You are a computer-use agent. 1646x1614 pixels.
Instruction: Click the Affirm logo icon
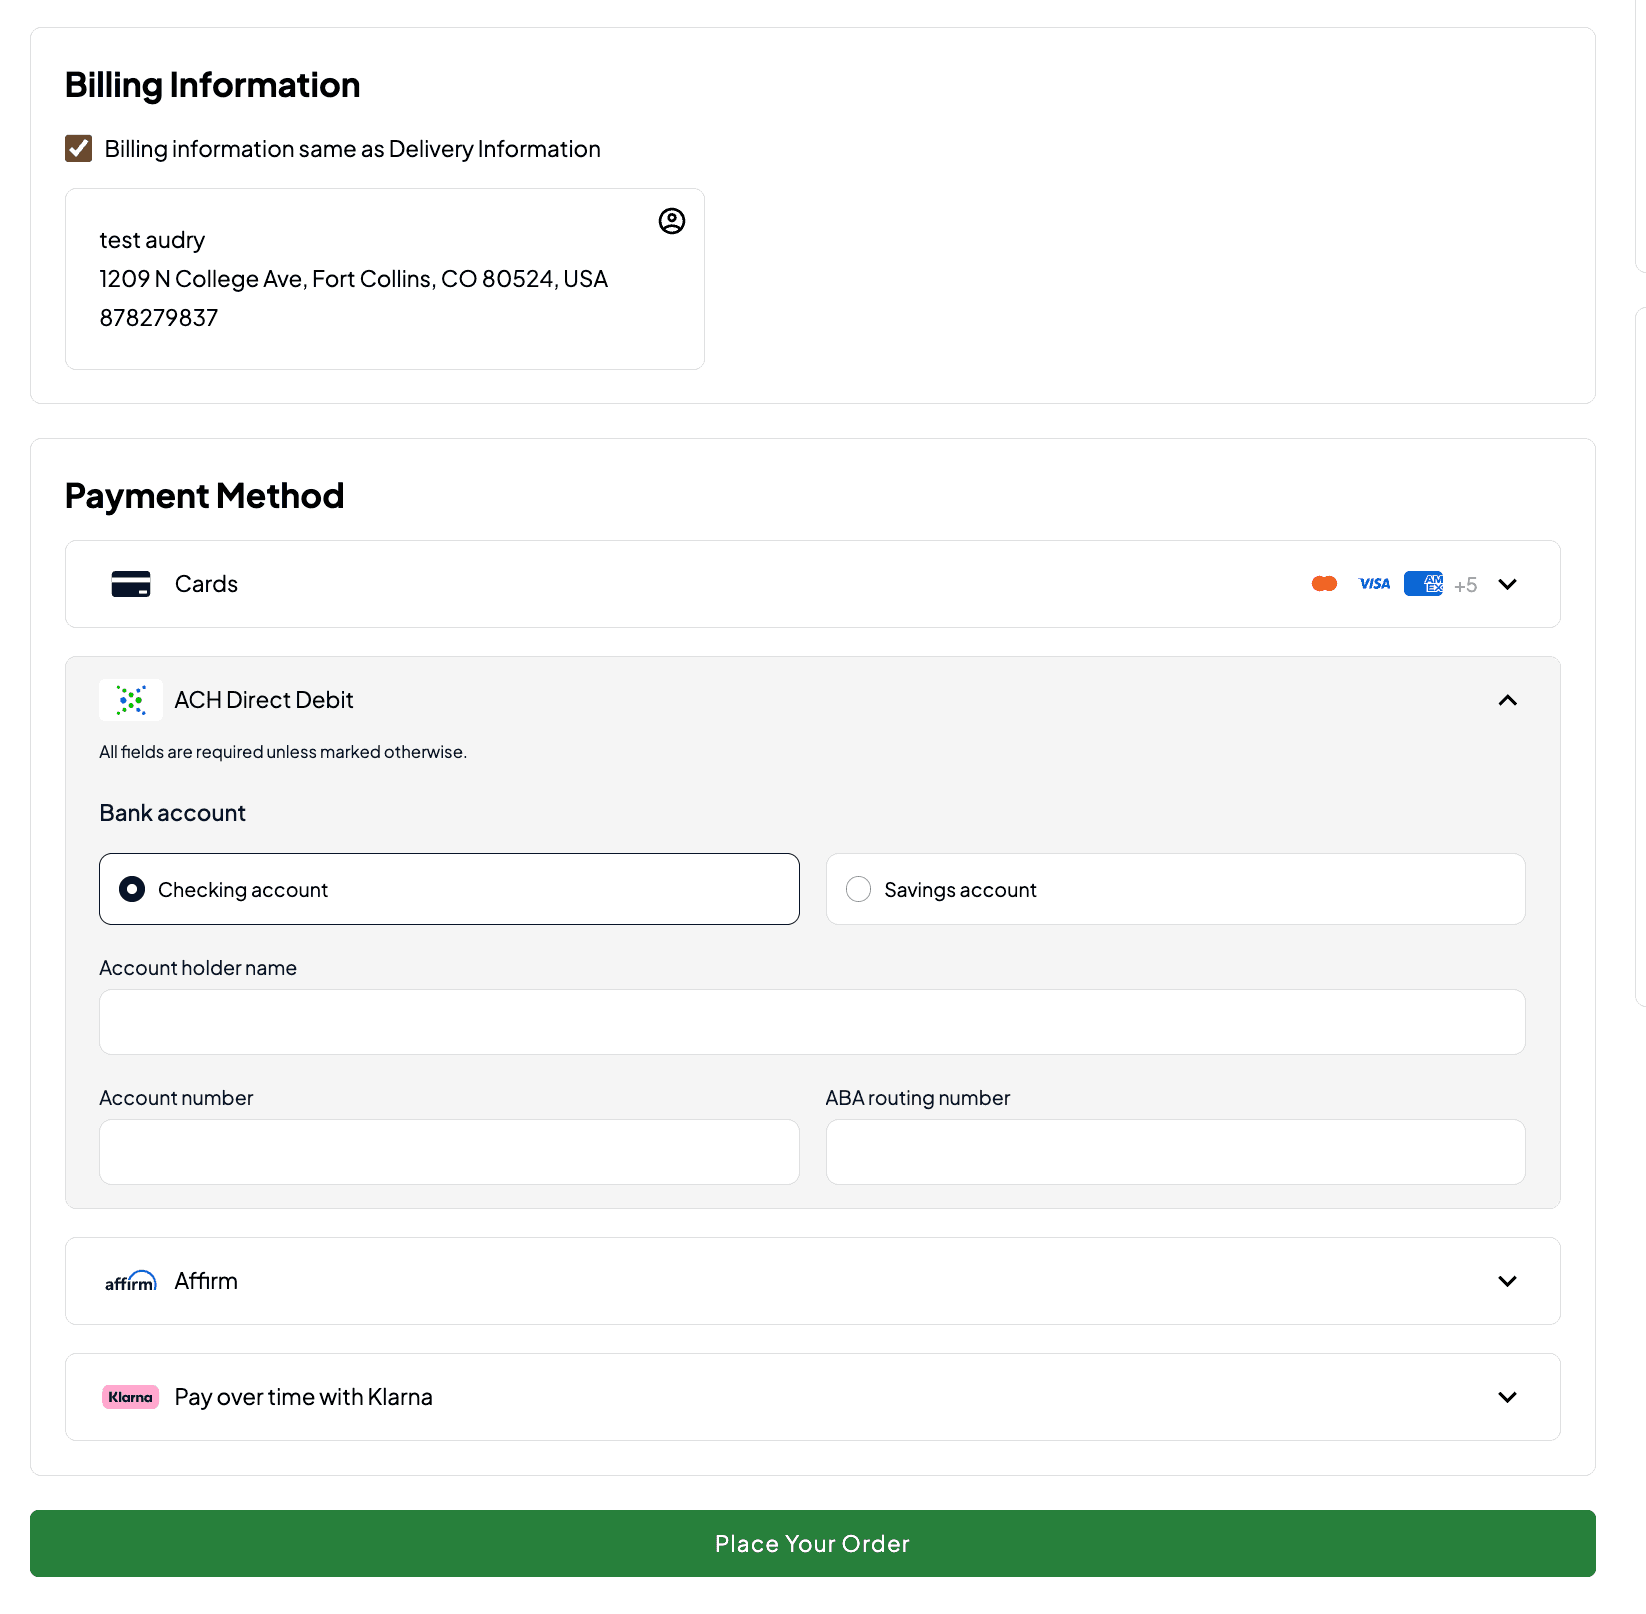point(131,1281)
